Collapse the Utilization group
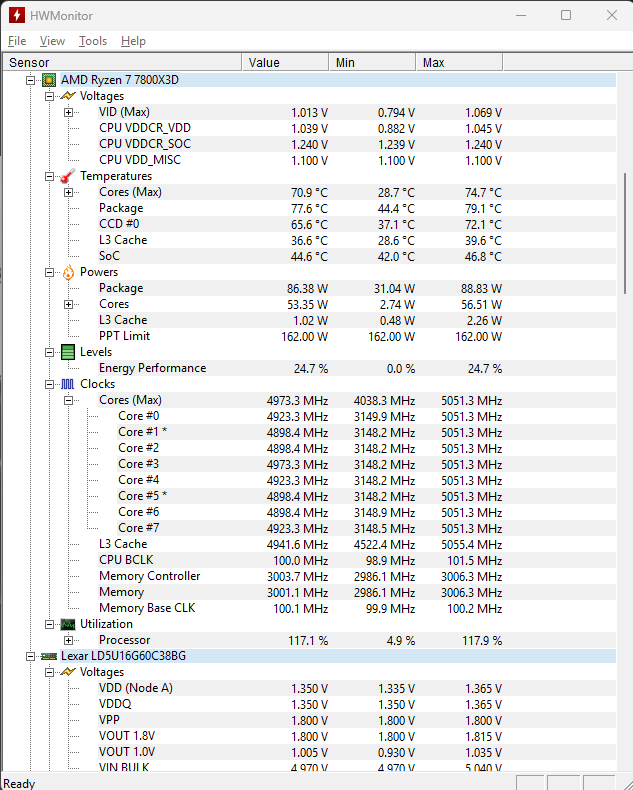The width and height of the screenshot is (633, 790). (x=49, y=624)
